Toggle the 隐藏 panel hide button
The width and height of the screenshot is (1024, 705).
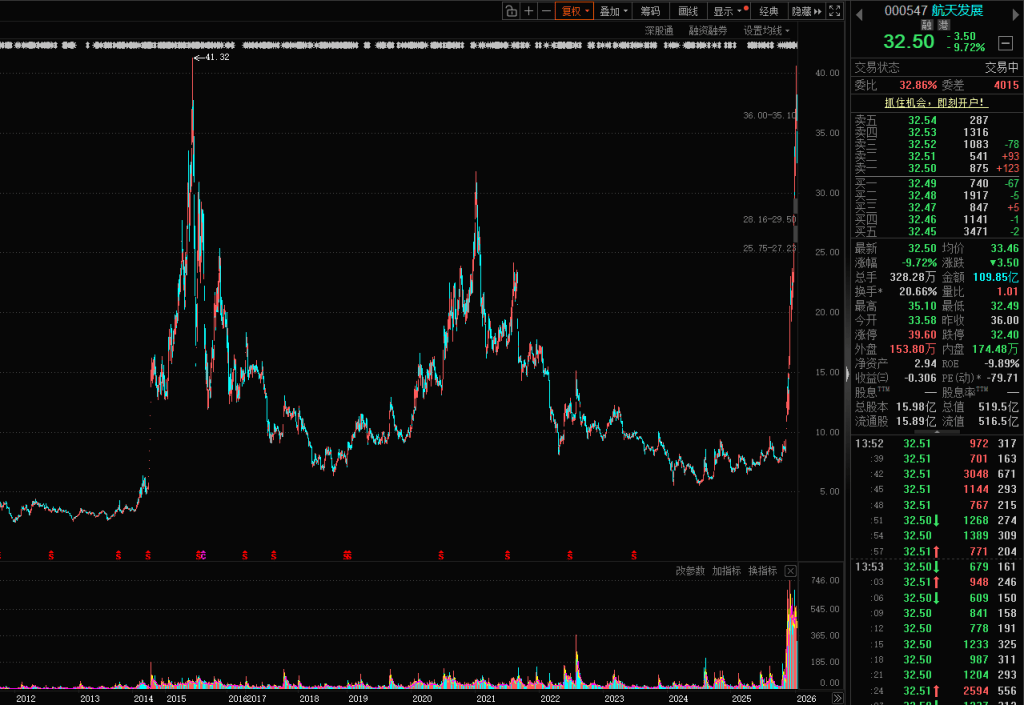tap(806, 11)
